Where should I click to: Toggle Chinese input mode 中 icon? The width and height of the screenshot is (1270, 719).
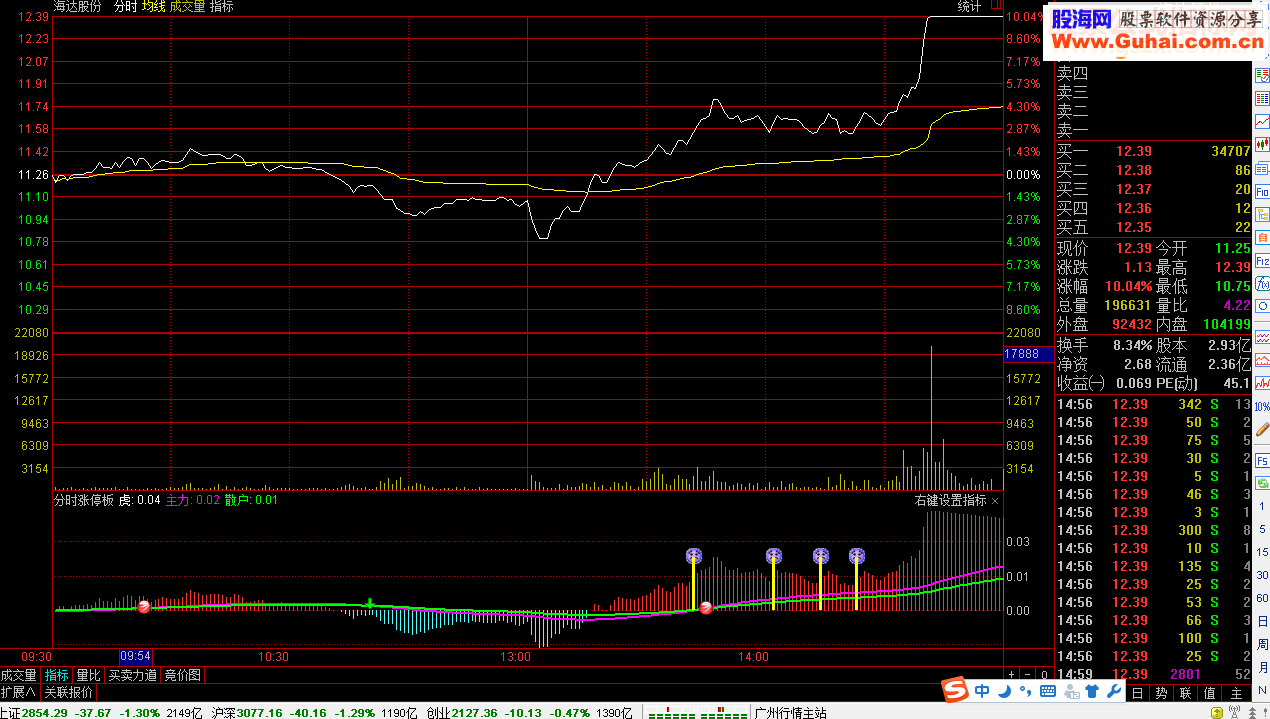click(x=982, y=691)
